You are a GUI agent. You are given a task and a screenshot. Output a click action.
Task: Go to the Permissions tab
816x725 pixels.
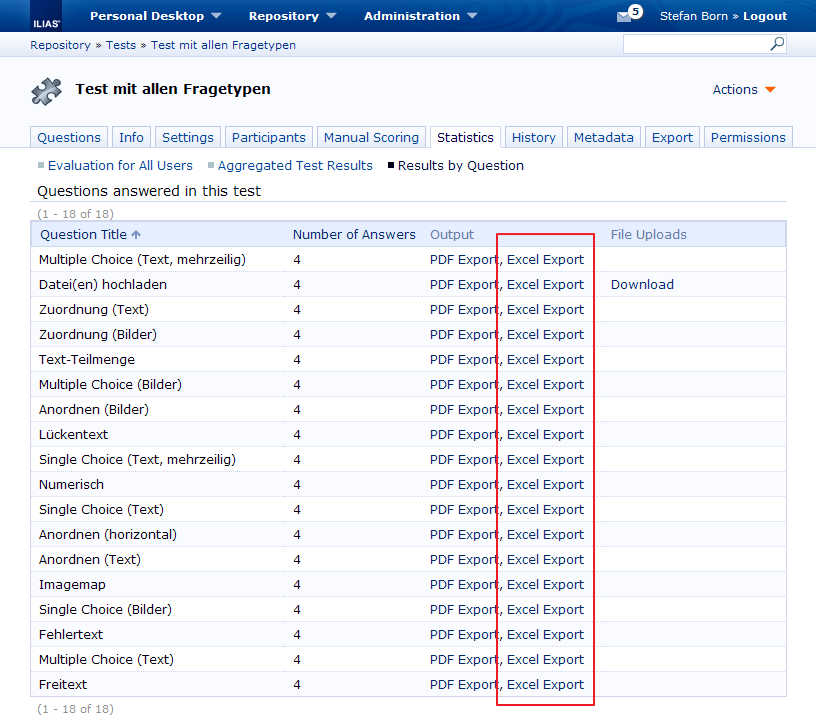coord(748,138)
